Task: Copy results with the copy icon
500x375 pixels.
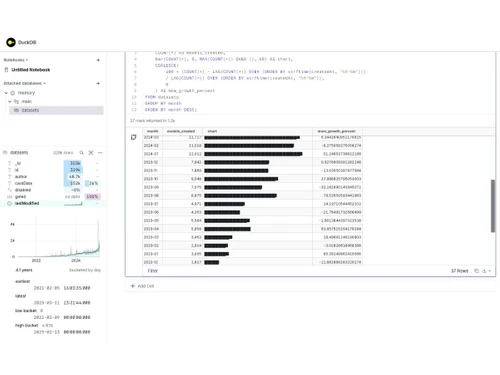Action: pos(477,271)
